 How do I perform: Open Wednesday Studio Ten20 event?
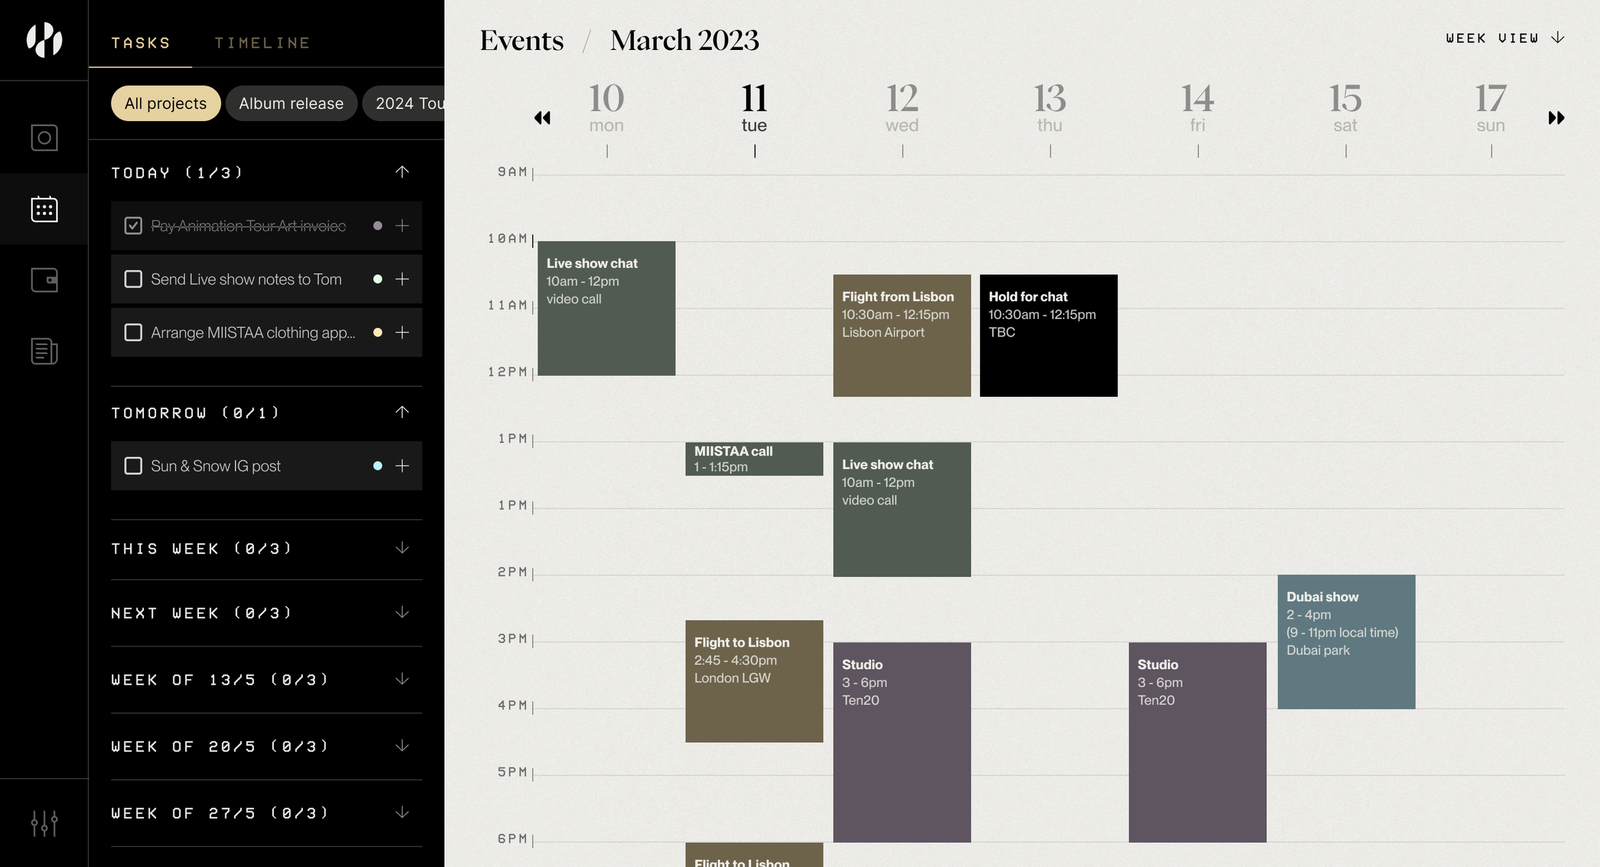point(902,742)
